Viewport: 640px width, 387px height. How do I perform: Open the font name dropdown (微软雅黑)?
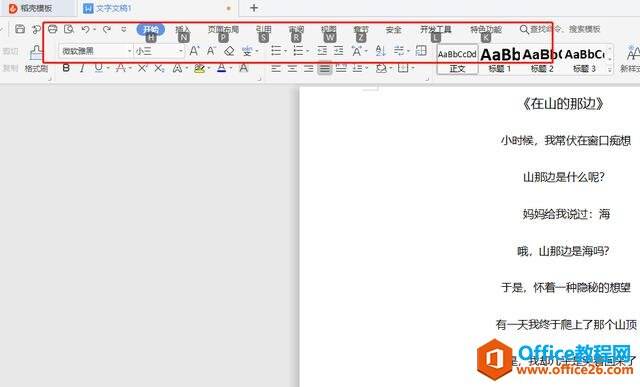tap(130, 51)
